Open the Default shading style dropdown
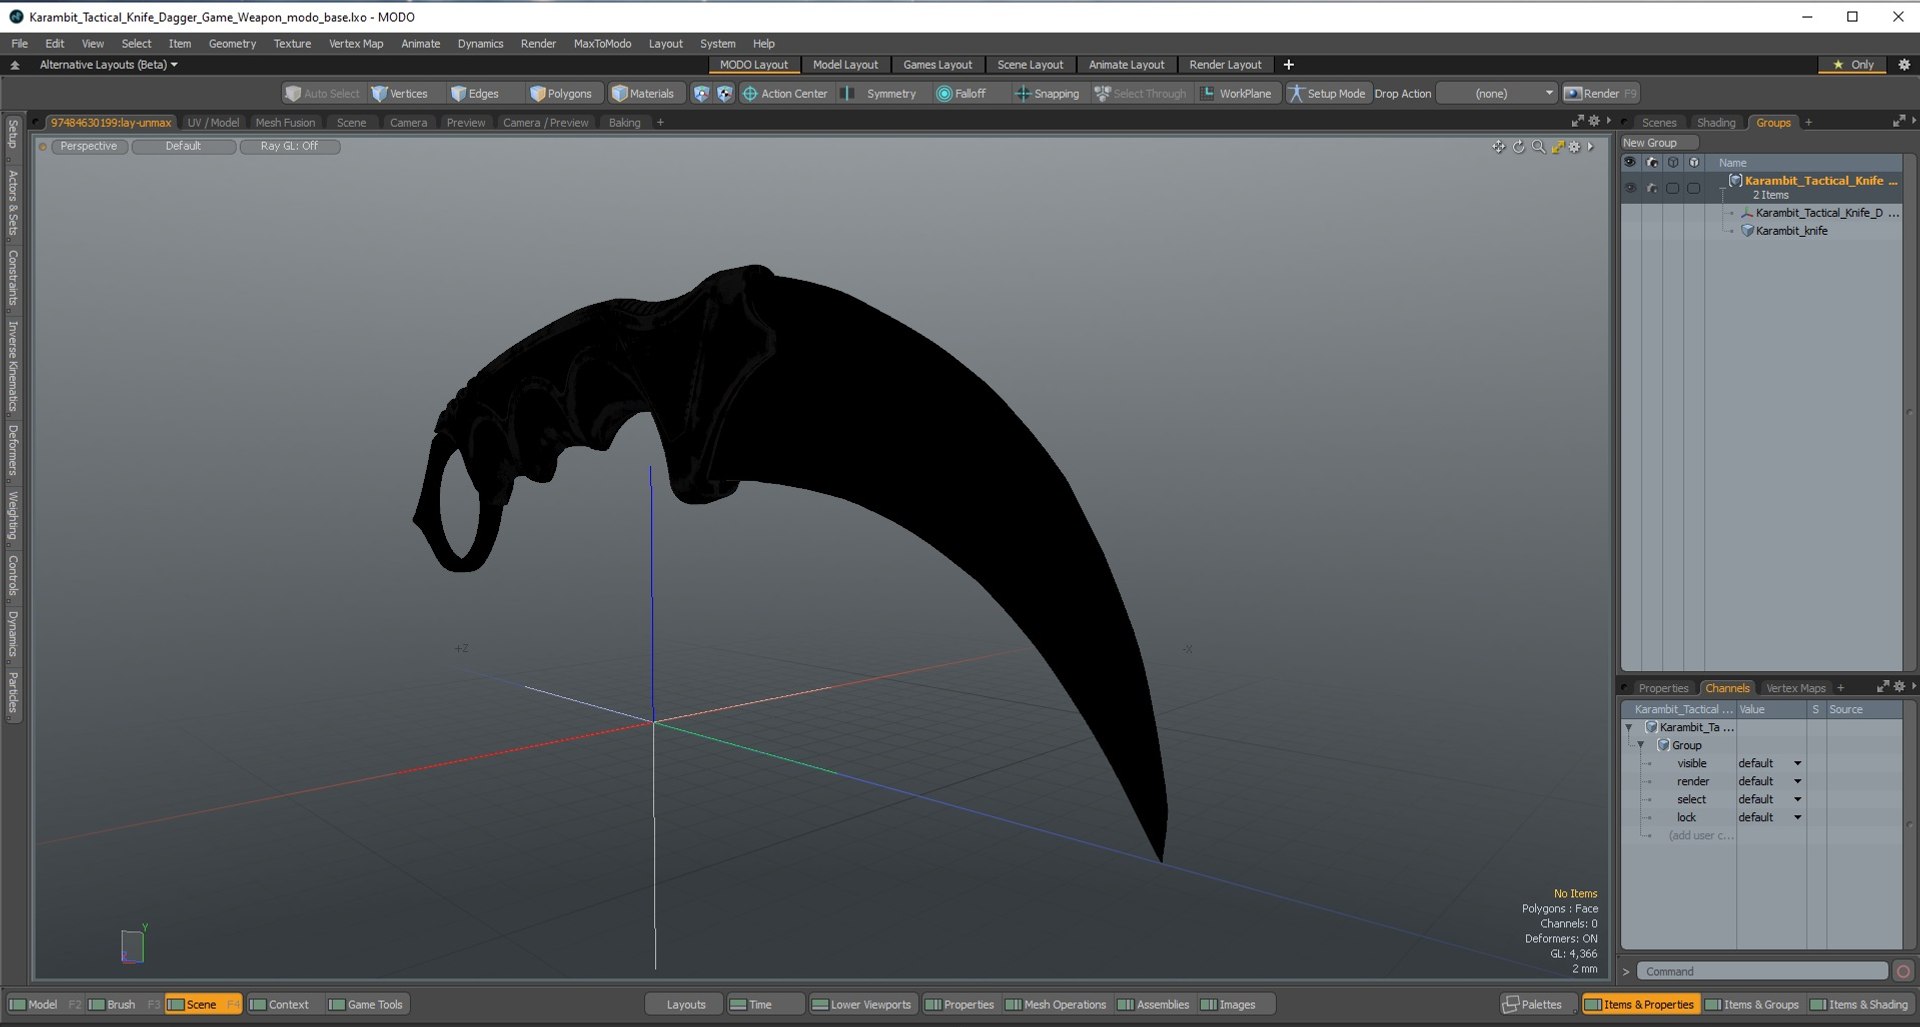The height and width of the screenshot is (1027, 1920). (x=183, y=146)
